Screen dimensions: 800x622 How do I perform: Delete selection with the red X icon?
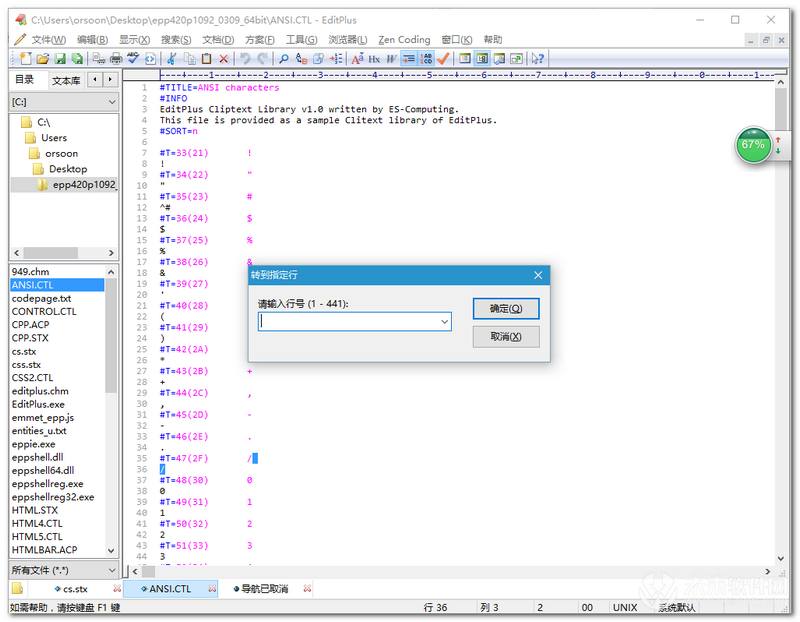tap(223, 59)
